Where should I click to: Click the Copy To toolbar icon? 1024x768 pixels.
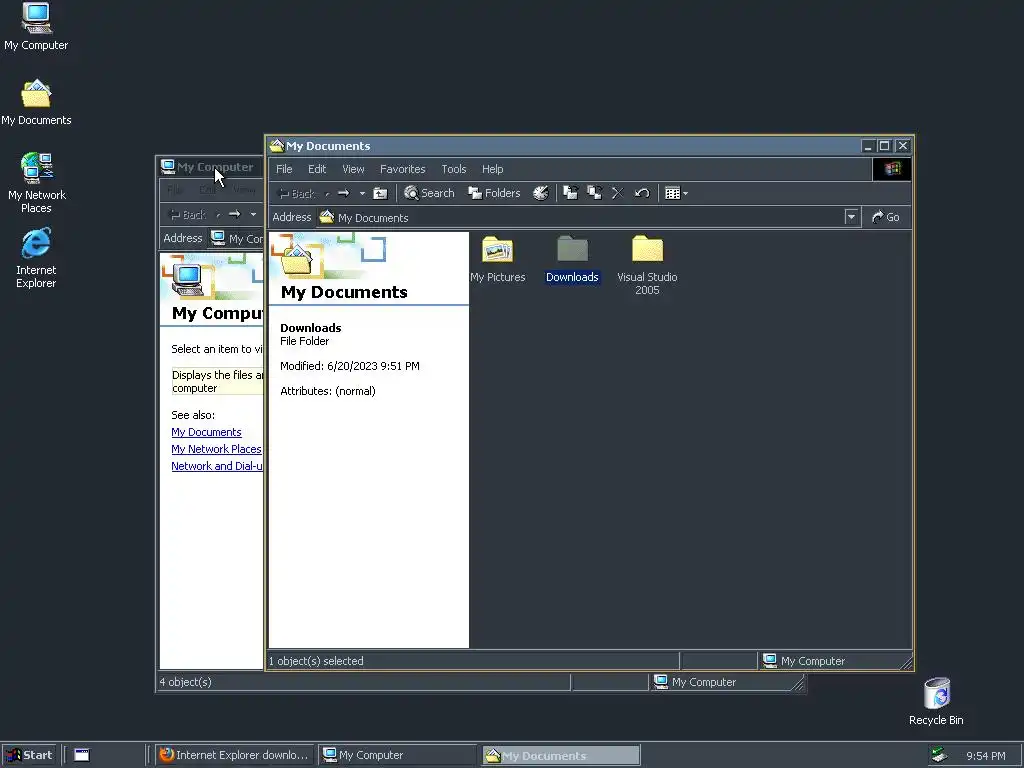coord(594,193)
